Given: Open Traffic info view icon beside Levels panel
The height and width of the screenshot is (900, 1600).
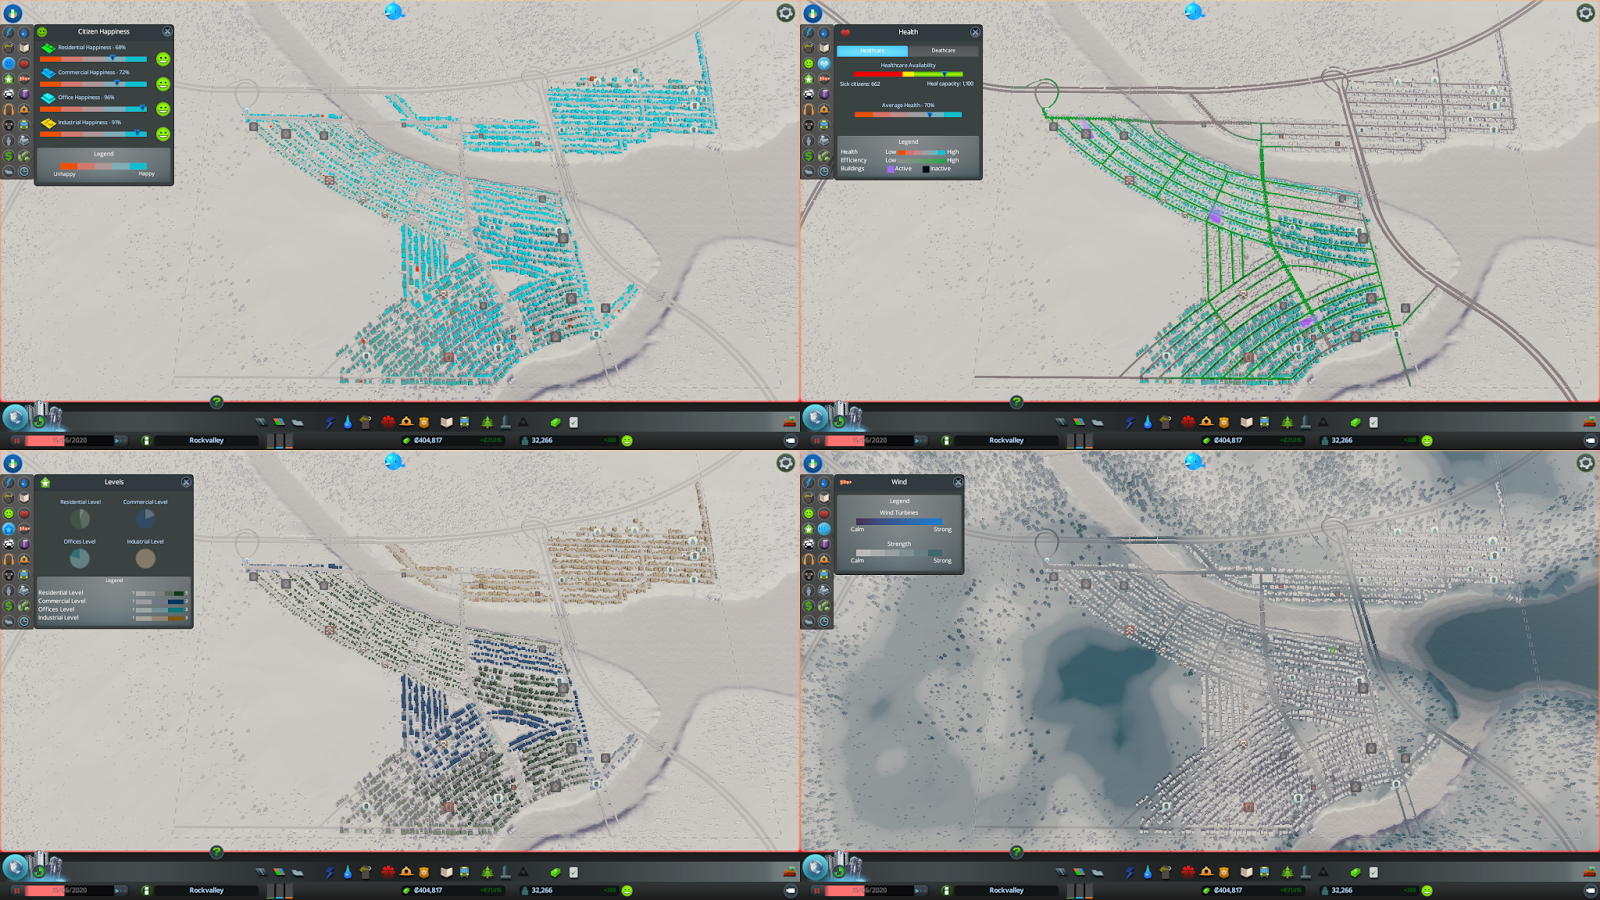Looking at the screenshot, I should [9, 544].
